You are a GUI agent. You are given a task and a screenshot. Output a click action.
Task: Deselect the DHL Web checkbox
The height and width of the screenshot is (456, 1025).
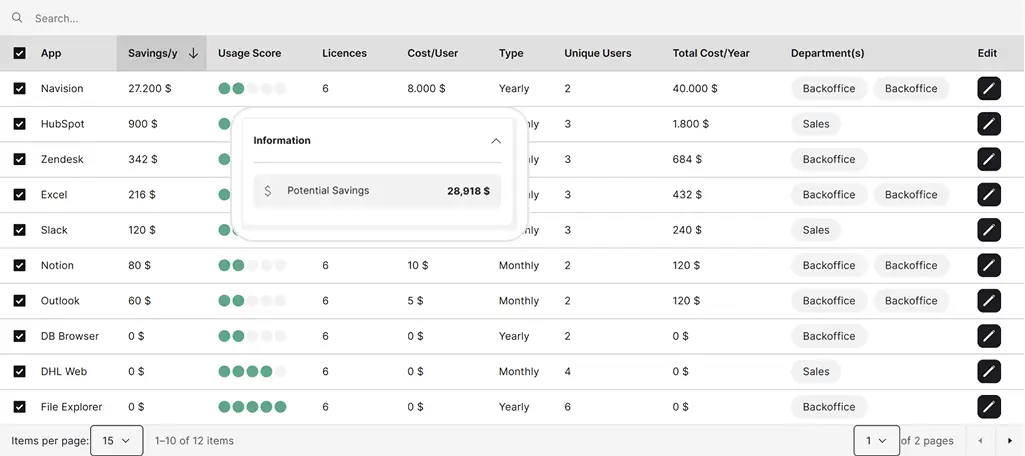tap(20, 371)
